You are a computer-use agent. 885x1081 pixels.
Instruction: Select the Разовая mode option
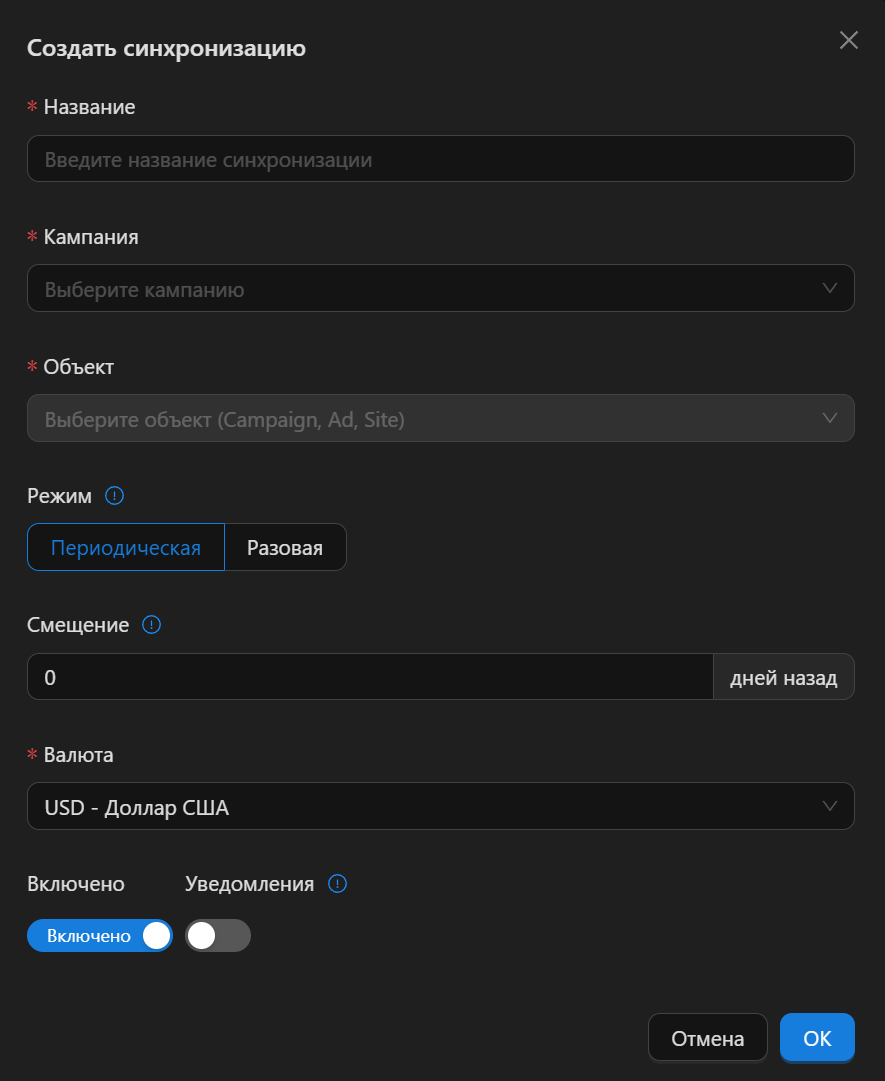285,547
